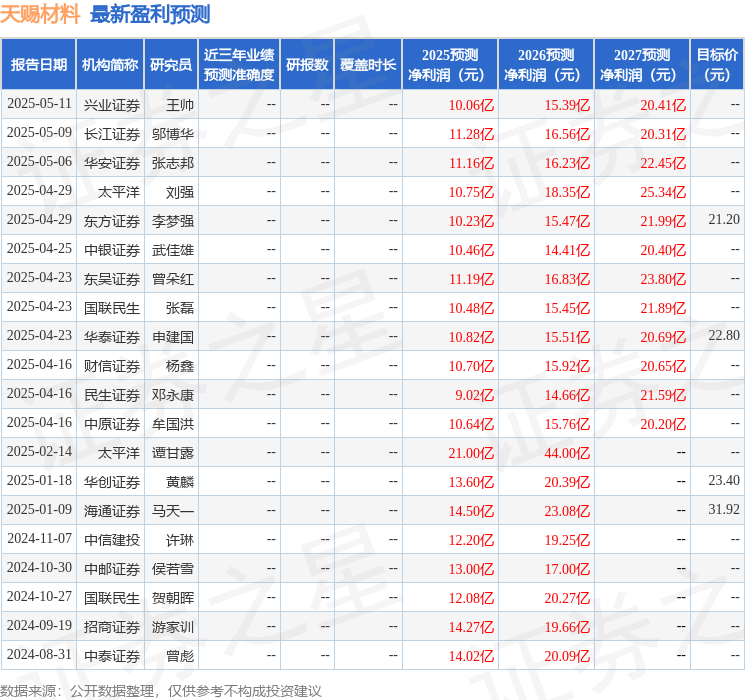
Task: Sort by 报告日期 column header
Action: coord(38,65)
